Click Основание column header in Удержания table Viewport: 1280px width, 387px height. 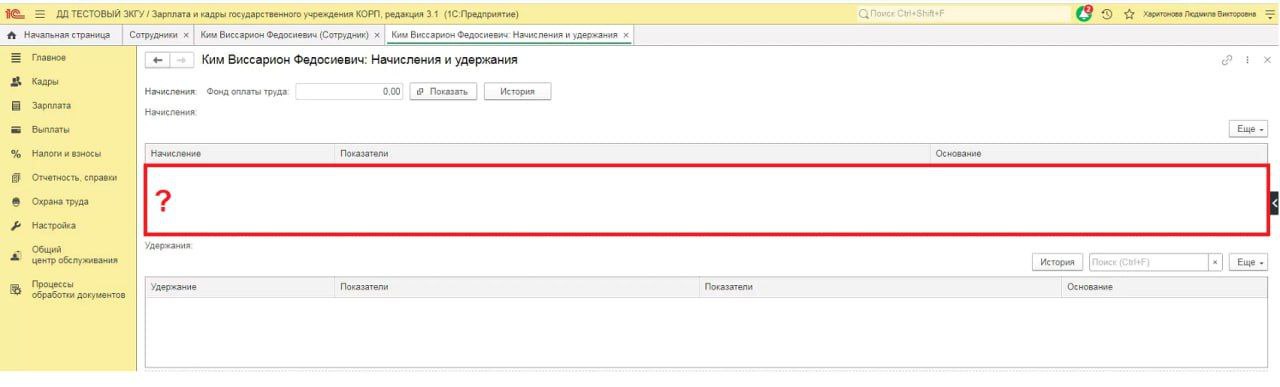pos(1164,287)
